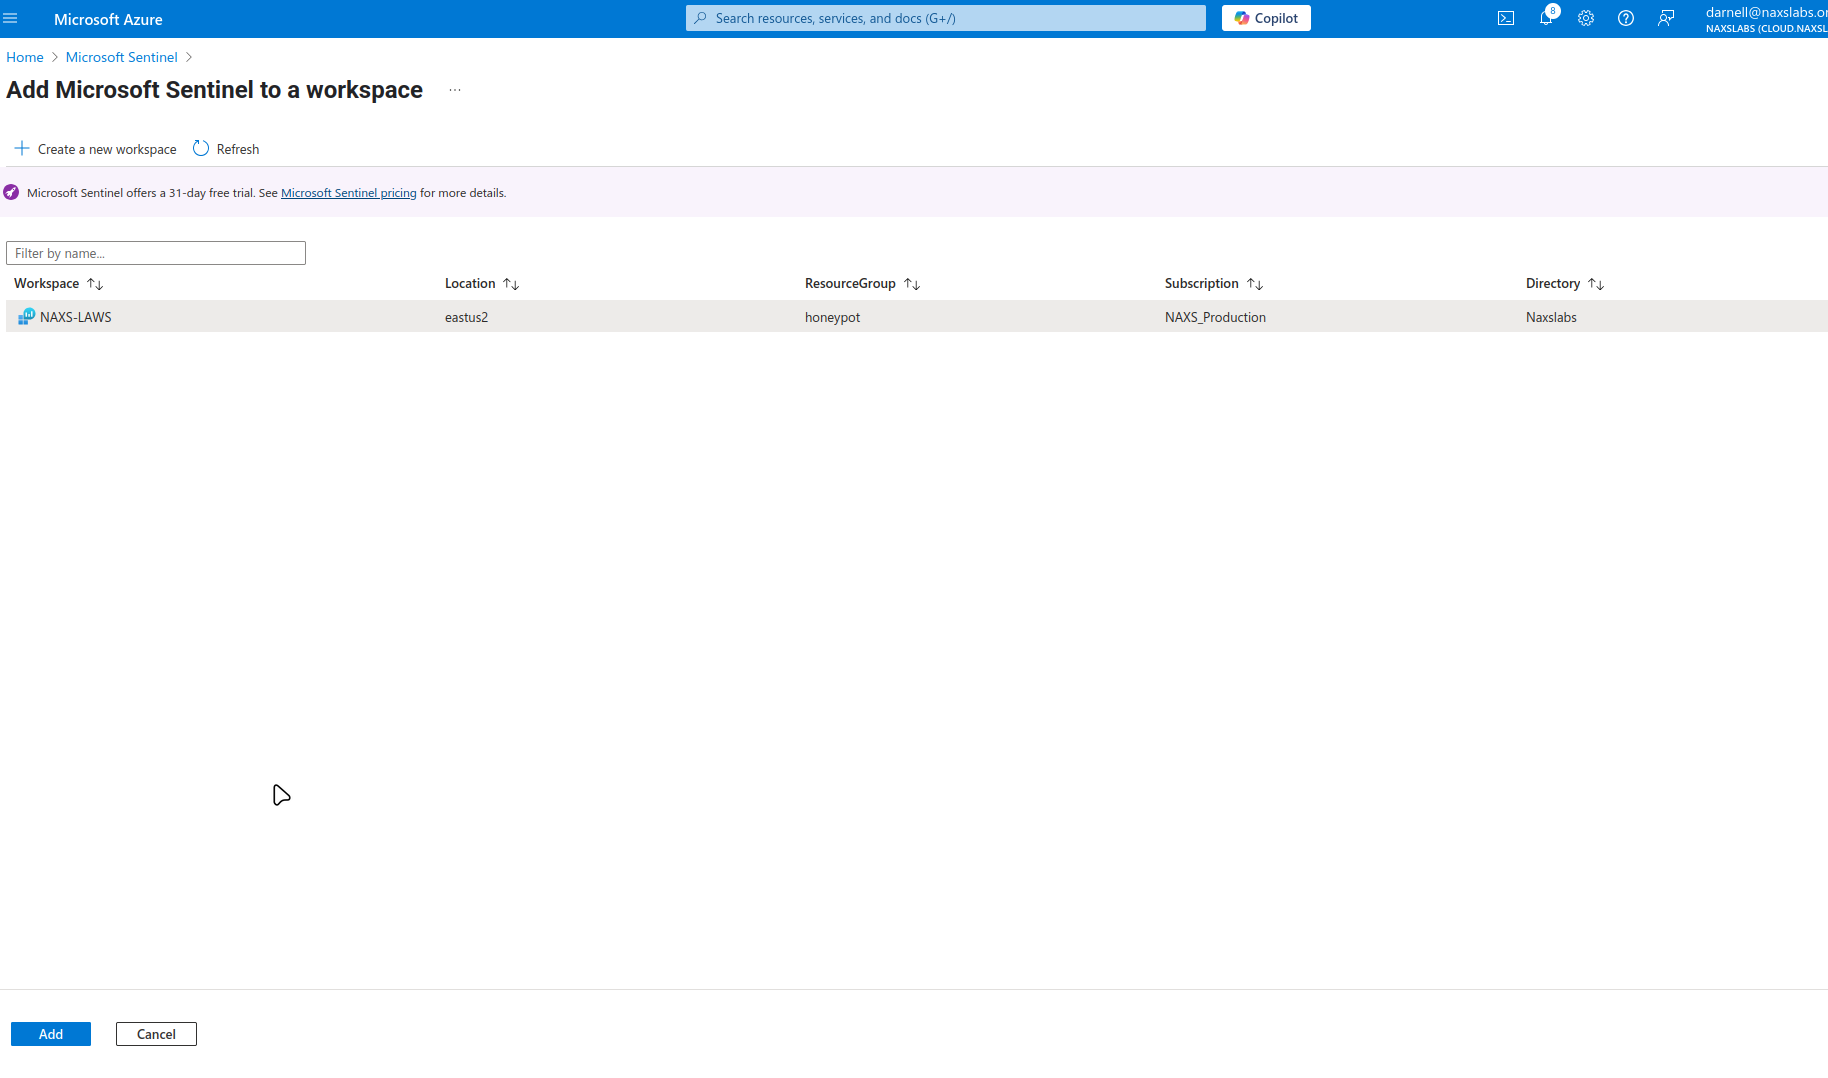Sort by Location column
Screen dimensions: 1828x1078
tap(482, 284)
